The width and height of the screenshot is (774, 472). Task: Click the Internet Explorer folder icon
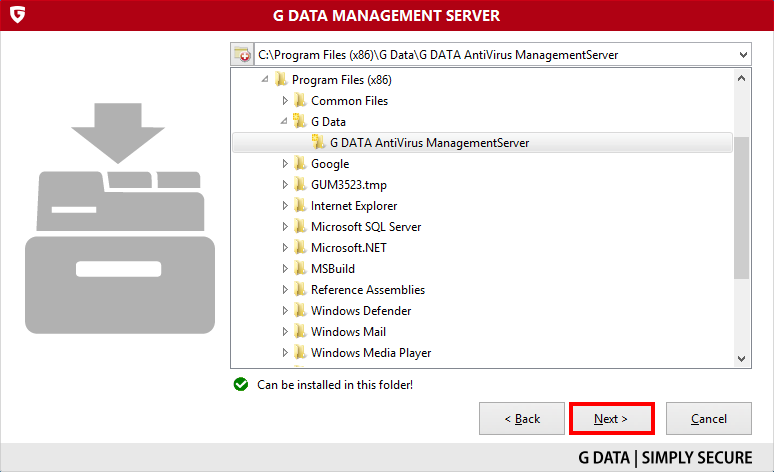tap(300, 205)
